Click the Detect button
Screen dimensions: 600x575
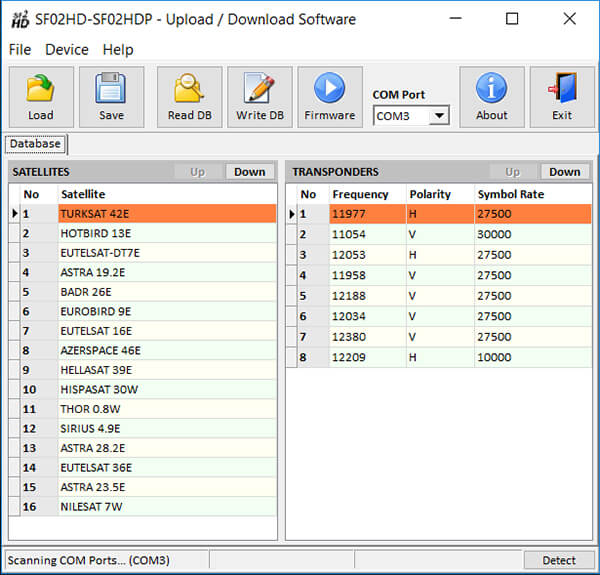[558, 561]
